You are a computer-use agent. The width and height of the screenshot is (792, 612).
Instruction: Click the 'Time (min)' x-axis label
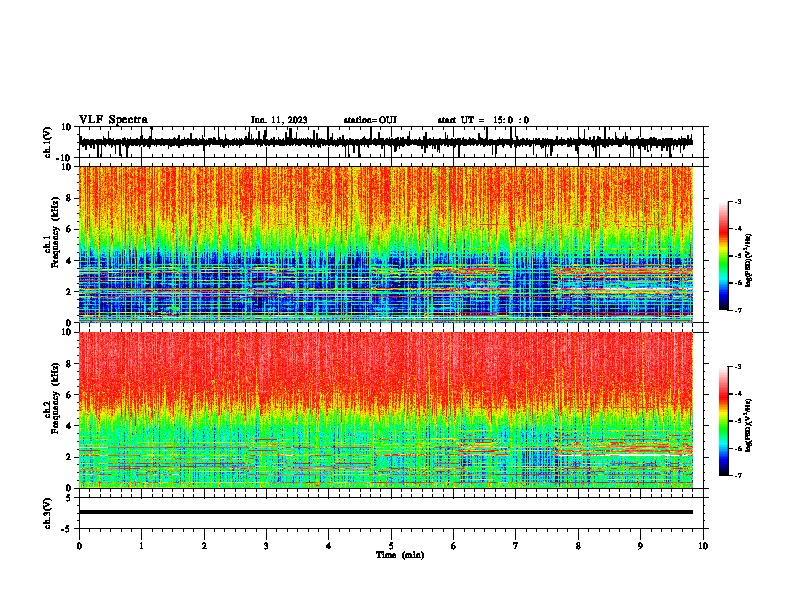tap(400, 555)
